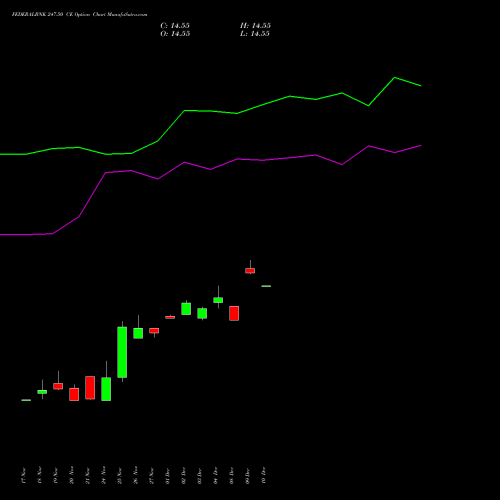Click the 19 Nov date axis label
This screenshot has height=500, width=500.
pyautogui.click(x=55, y=475)
